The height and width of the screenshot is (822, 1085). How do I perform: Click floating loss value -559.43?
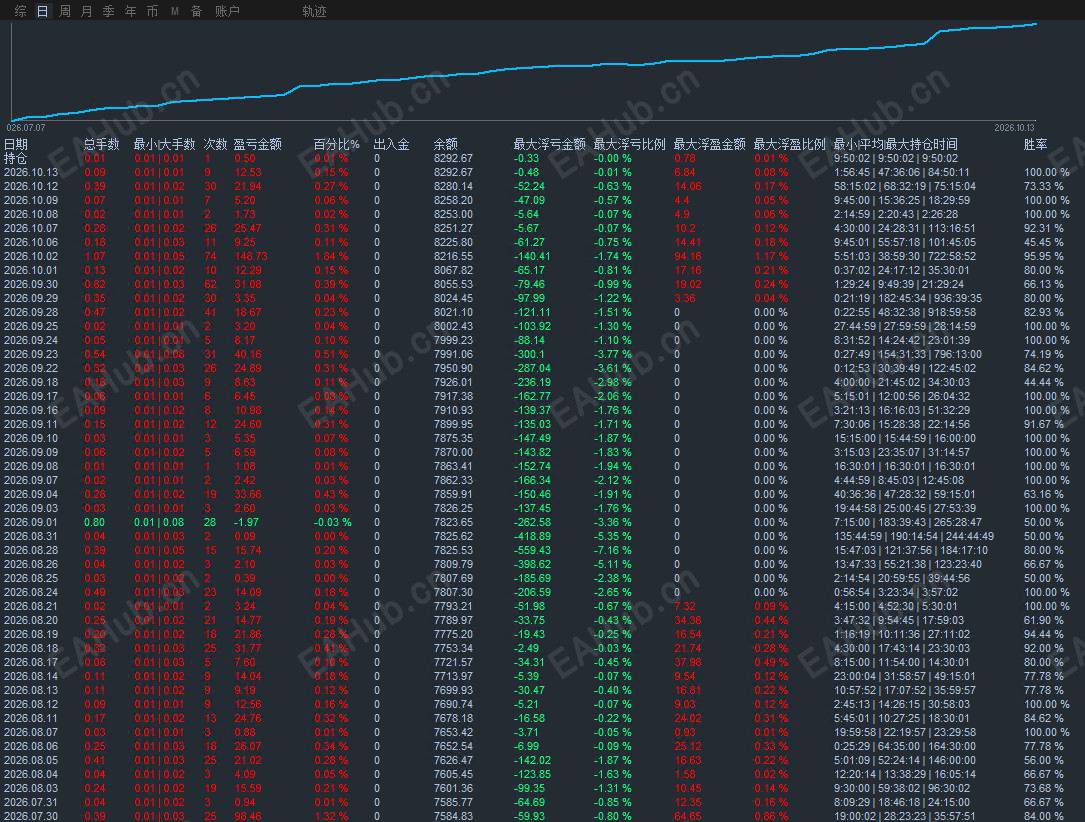click(x=532, y=550)
